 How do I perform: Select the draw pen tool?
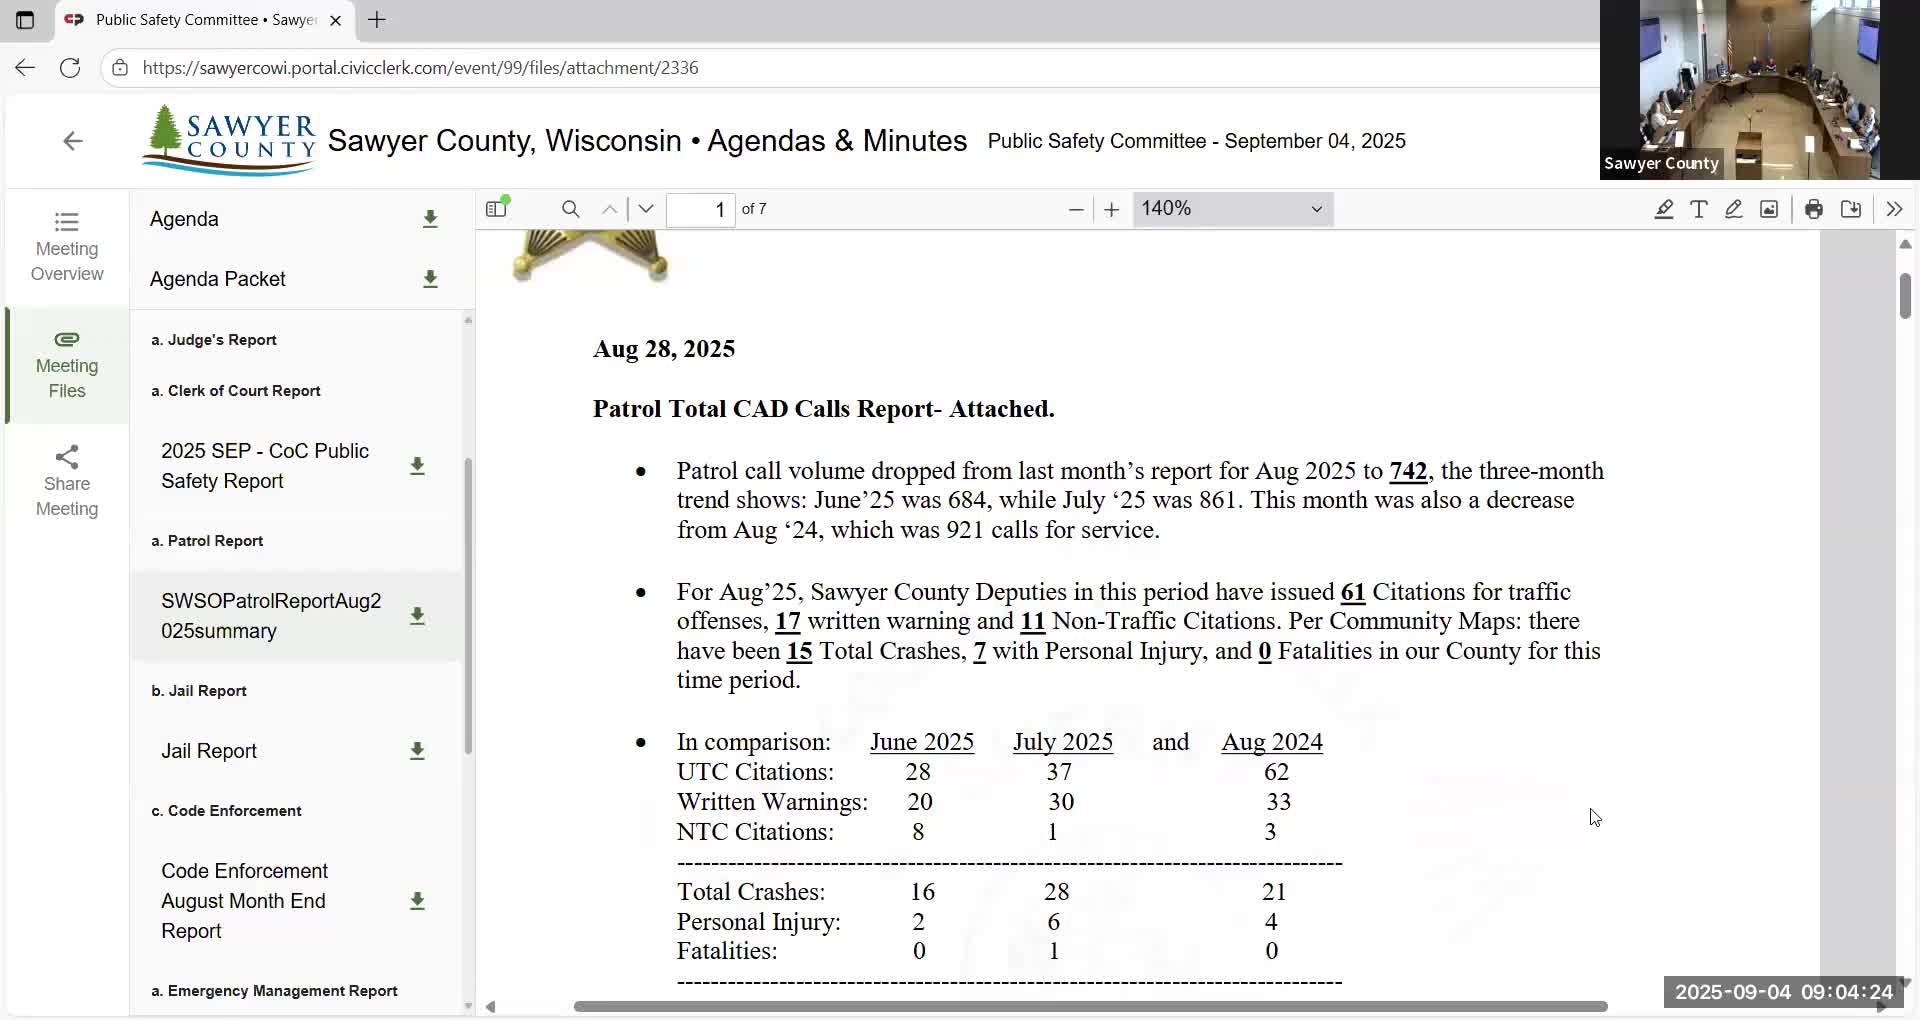pyautogui.click(x=1734, y=209)
